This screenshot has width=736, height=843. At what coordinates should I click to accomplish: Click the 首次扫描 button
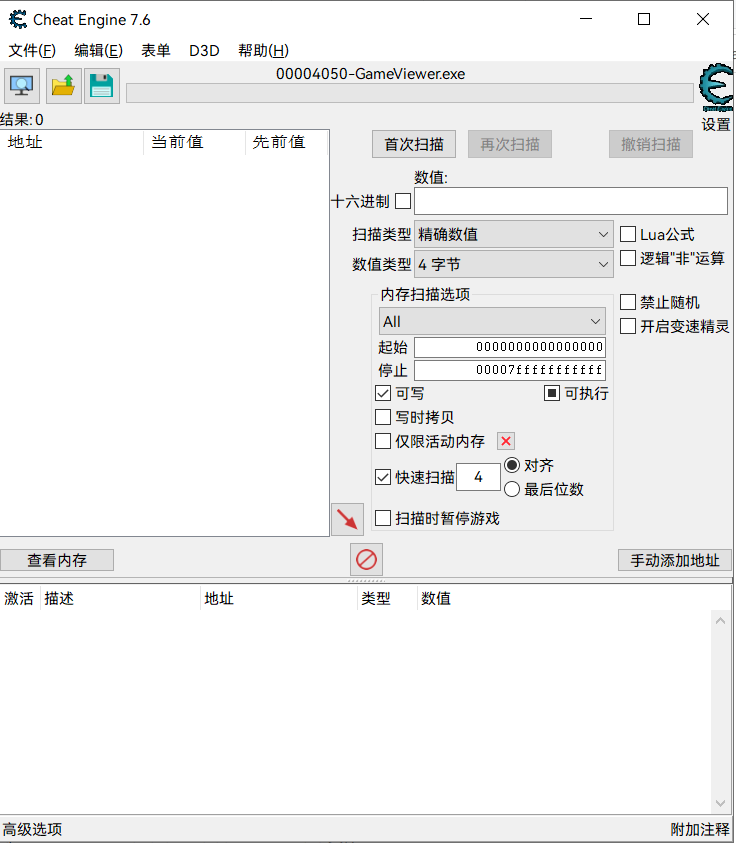(x=414, y=144)
